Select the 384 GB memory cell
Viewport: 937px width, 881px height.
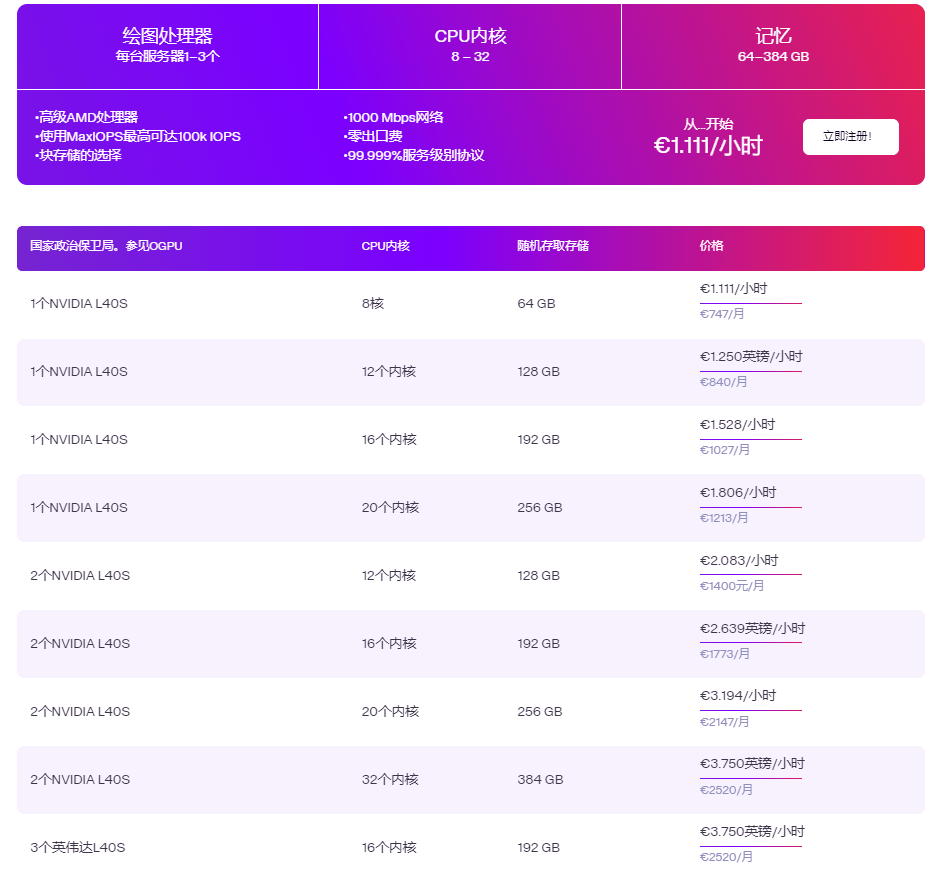click(540, 780)
